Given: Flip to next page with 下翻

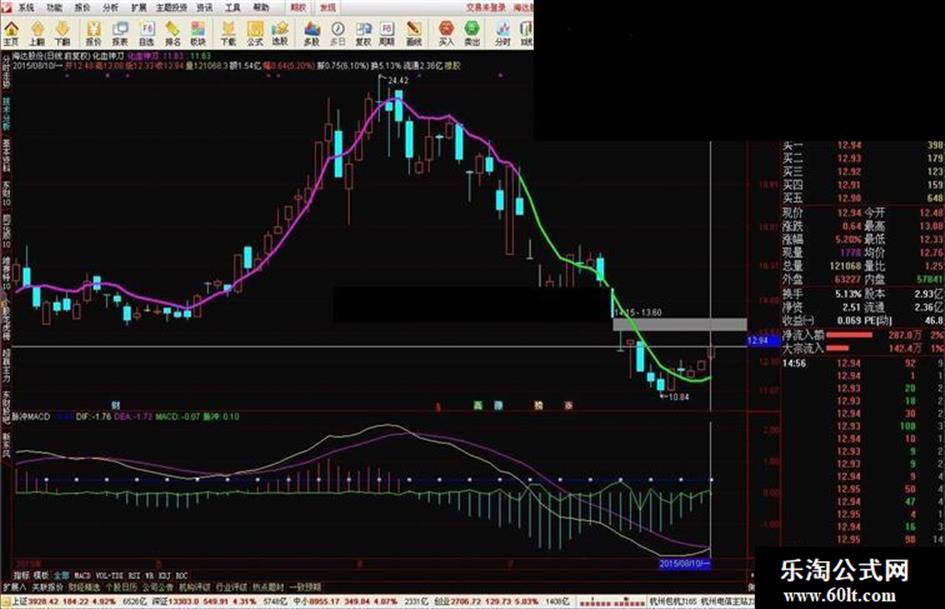Looking at the screenshot, I should point(63,34).
